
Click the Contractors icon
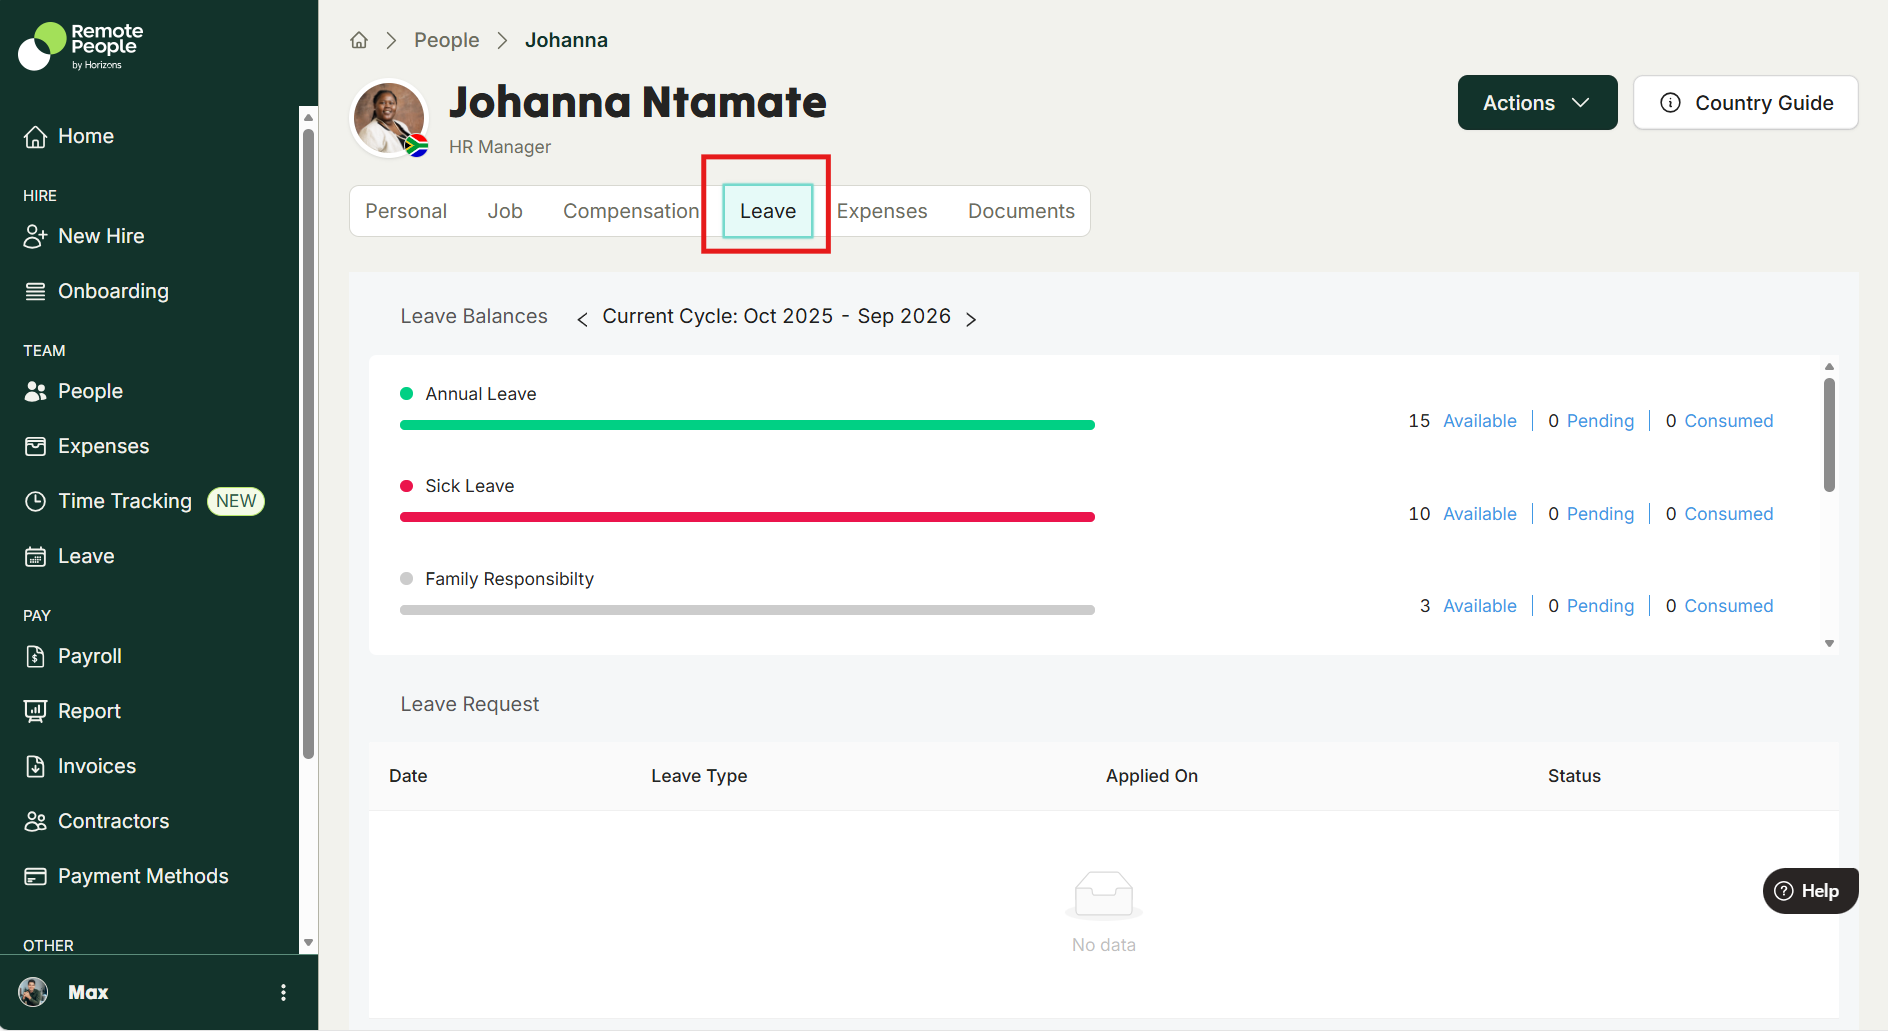(36, 822)
